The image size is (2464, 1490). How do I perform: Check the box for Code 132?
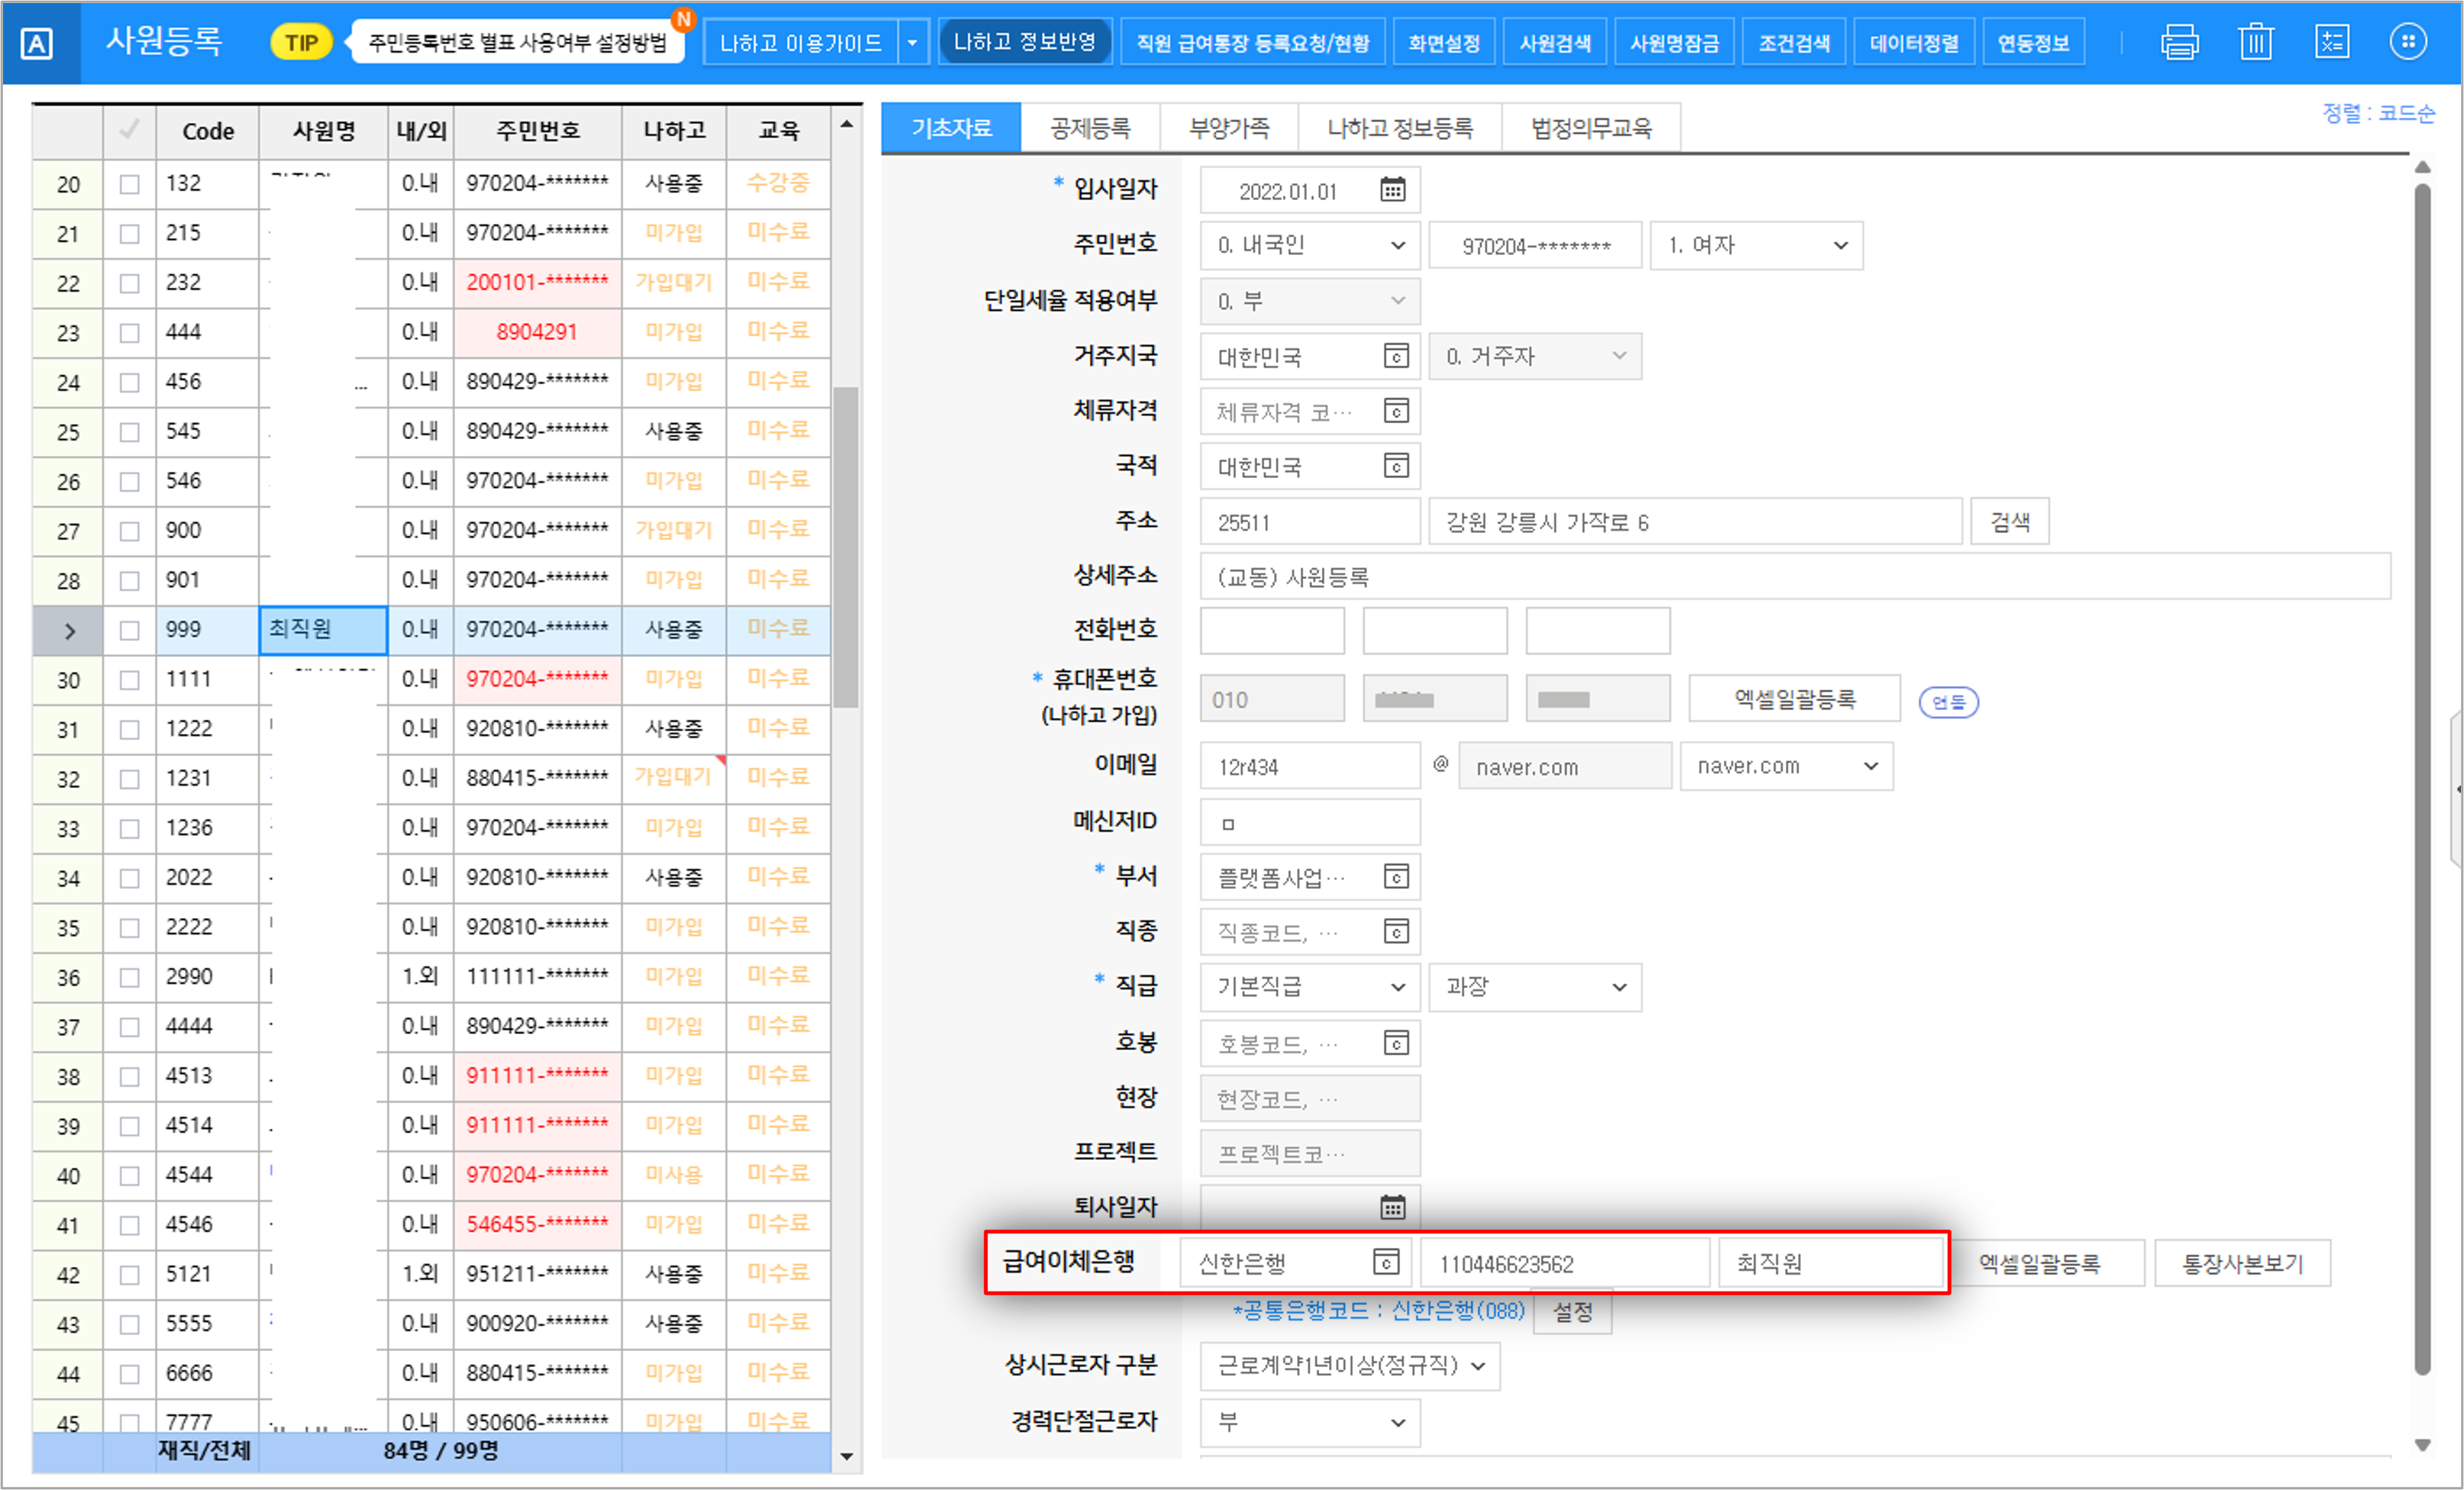129,184
